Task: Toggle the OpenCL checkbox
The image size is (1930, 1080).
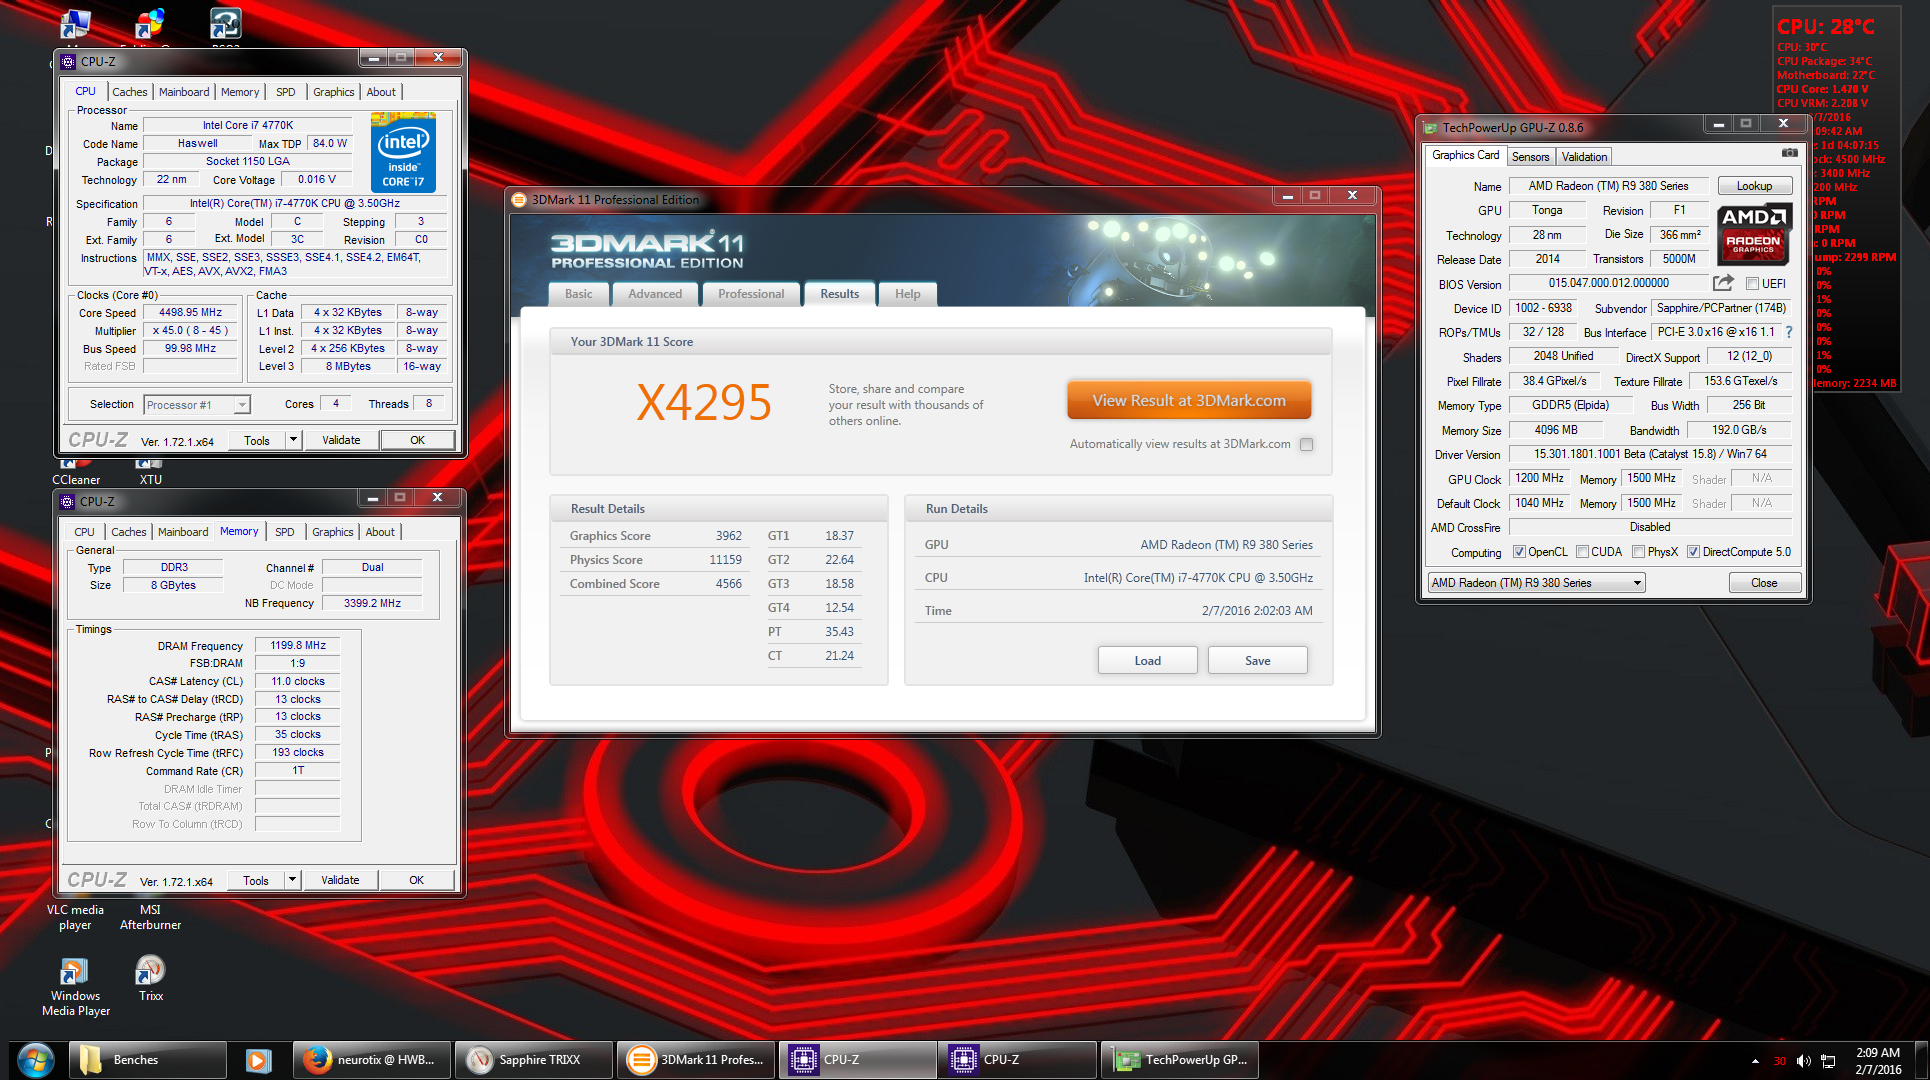Action: [x=1519, y=552]
